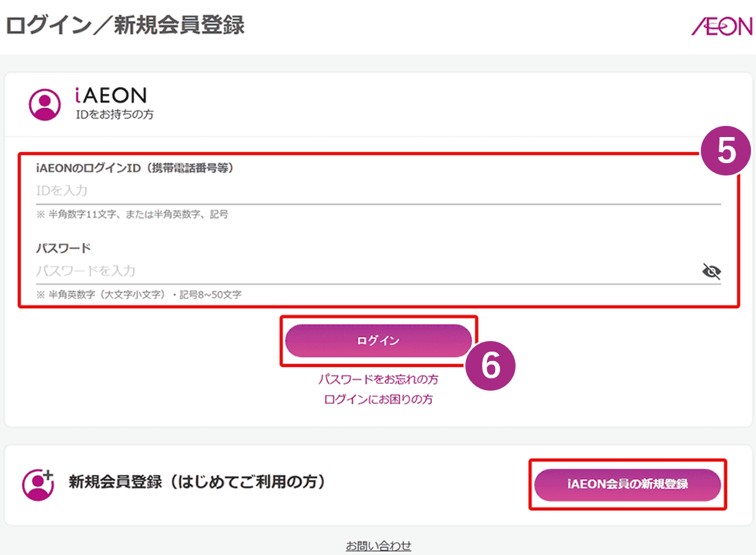Screen dimensions: 756x555
Task: Click the 半角数字11文字 hint under the ID field
Action: point(132,214)
